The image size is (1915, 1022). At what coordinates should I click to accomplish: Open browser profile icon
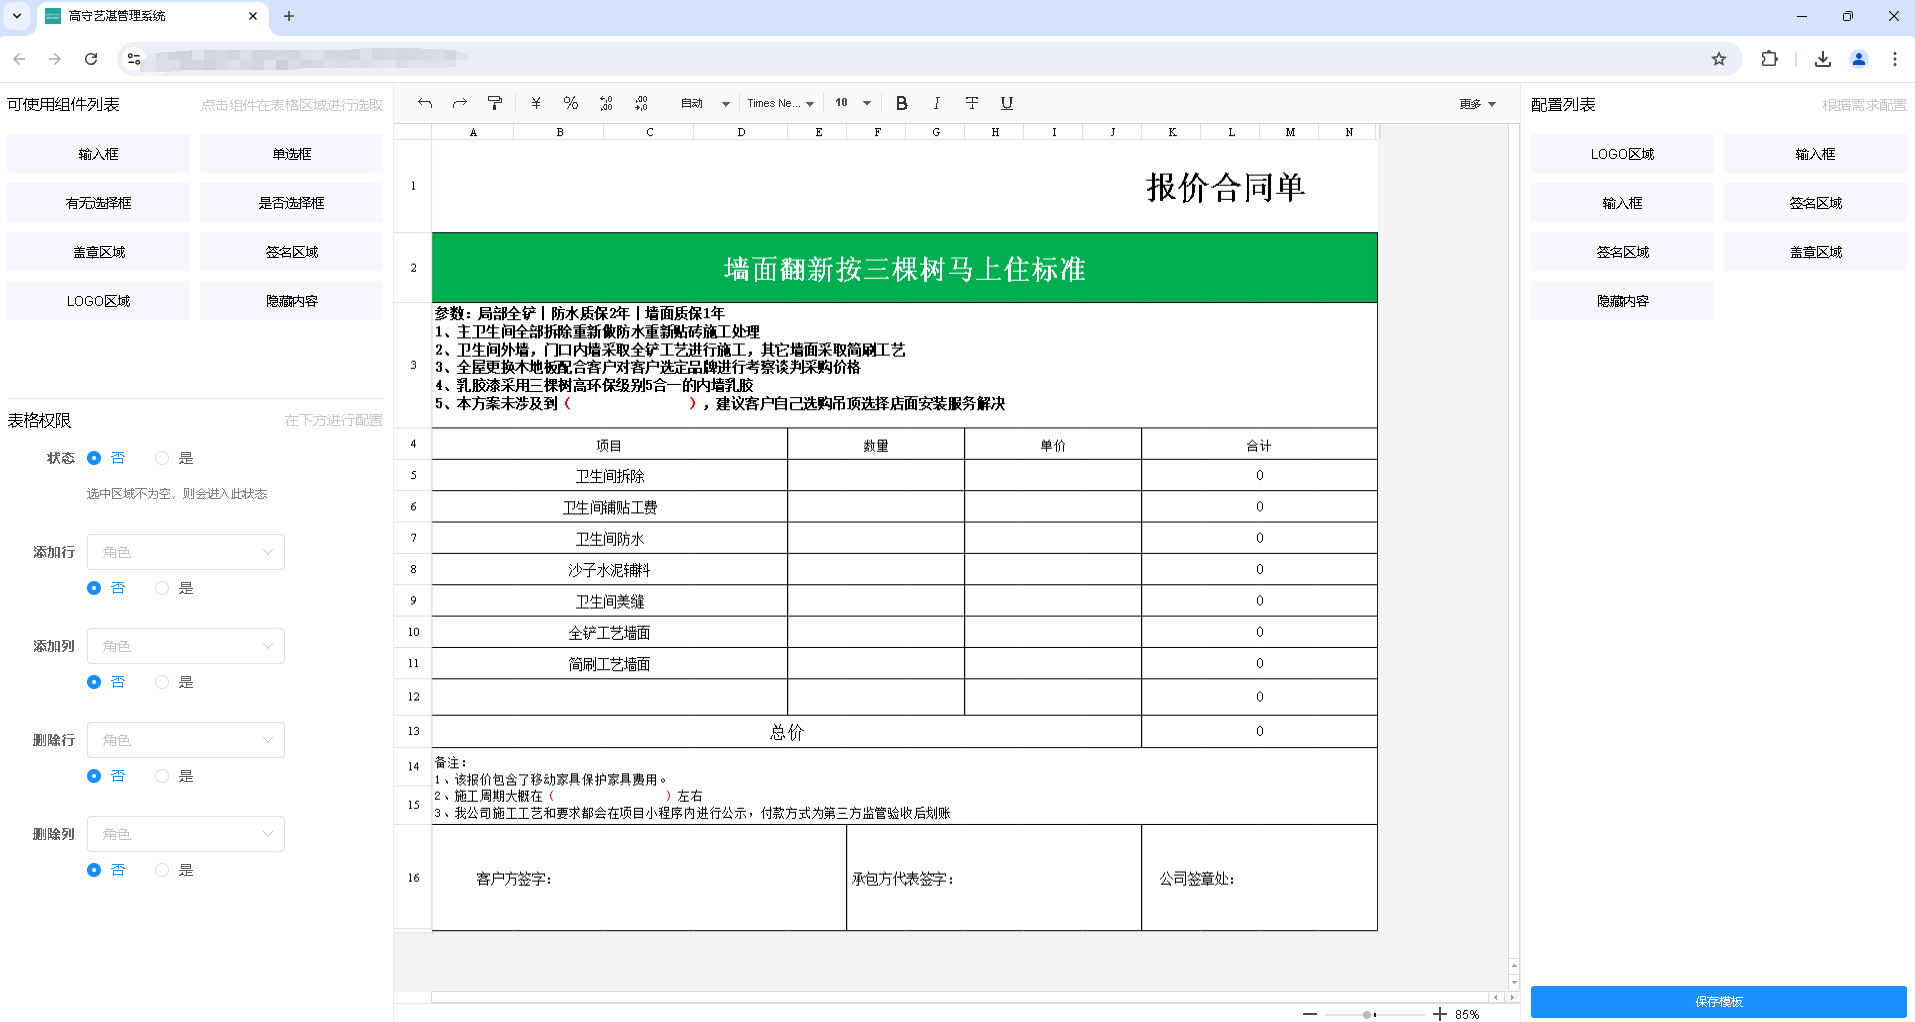point(1859,59)
